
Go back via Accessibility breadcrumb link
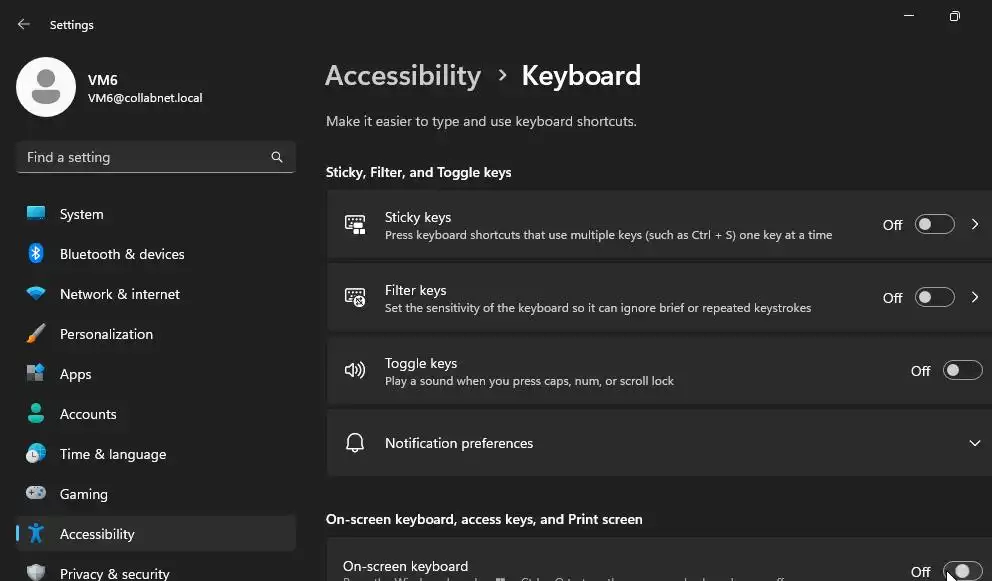tap(403, 76)
